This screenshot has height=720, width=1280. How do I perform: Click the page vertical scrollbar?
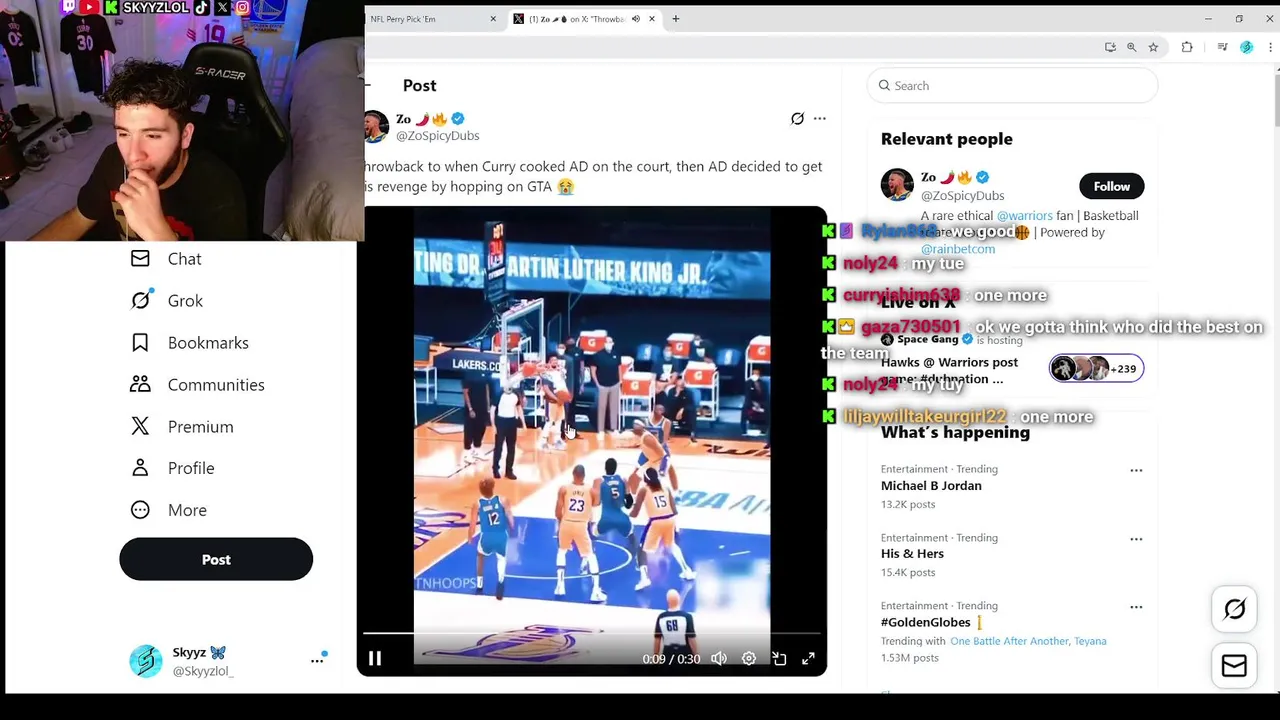click(x=1275, y=100)
